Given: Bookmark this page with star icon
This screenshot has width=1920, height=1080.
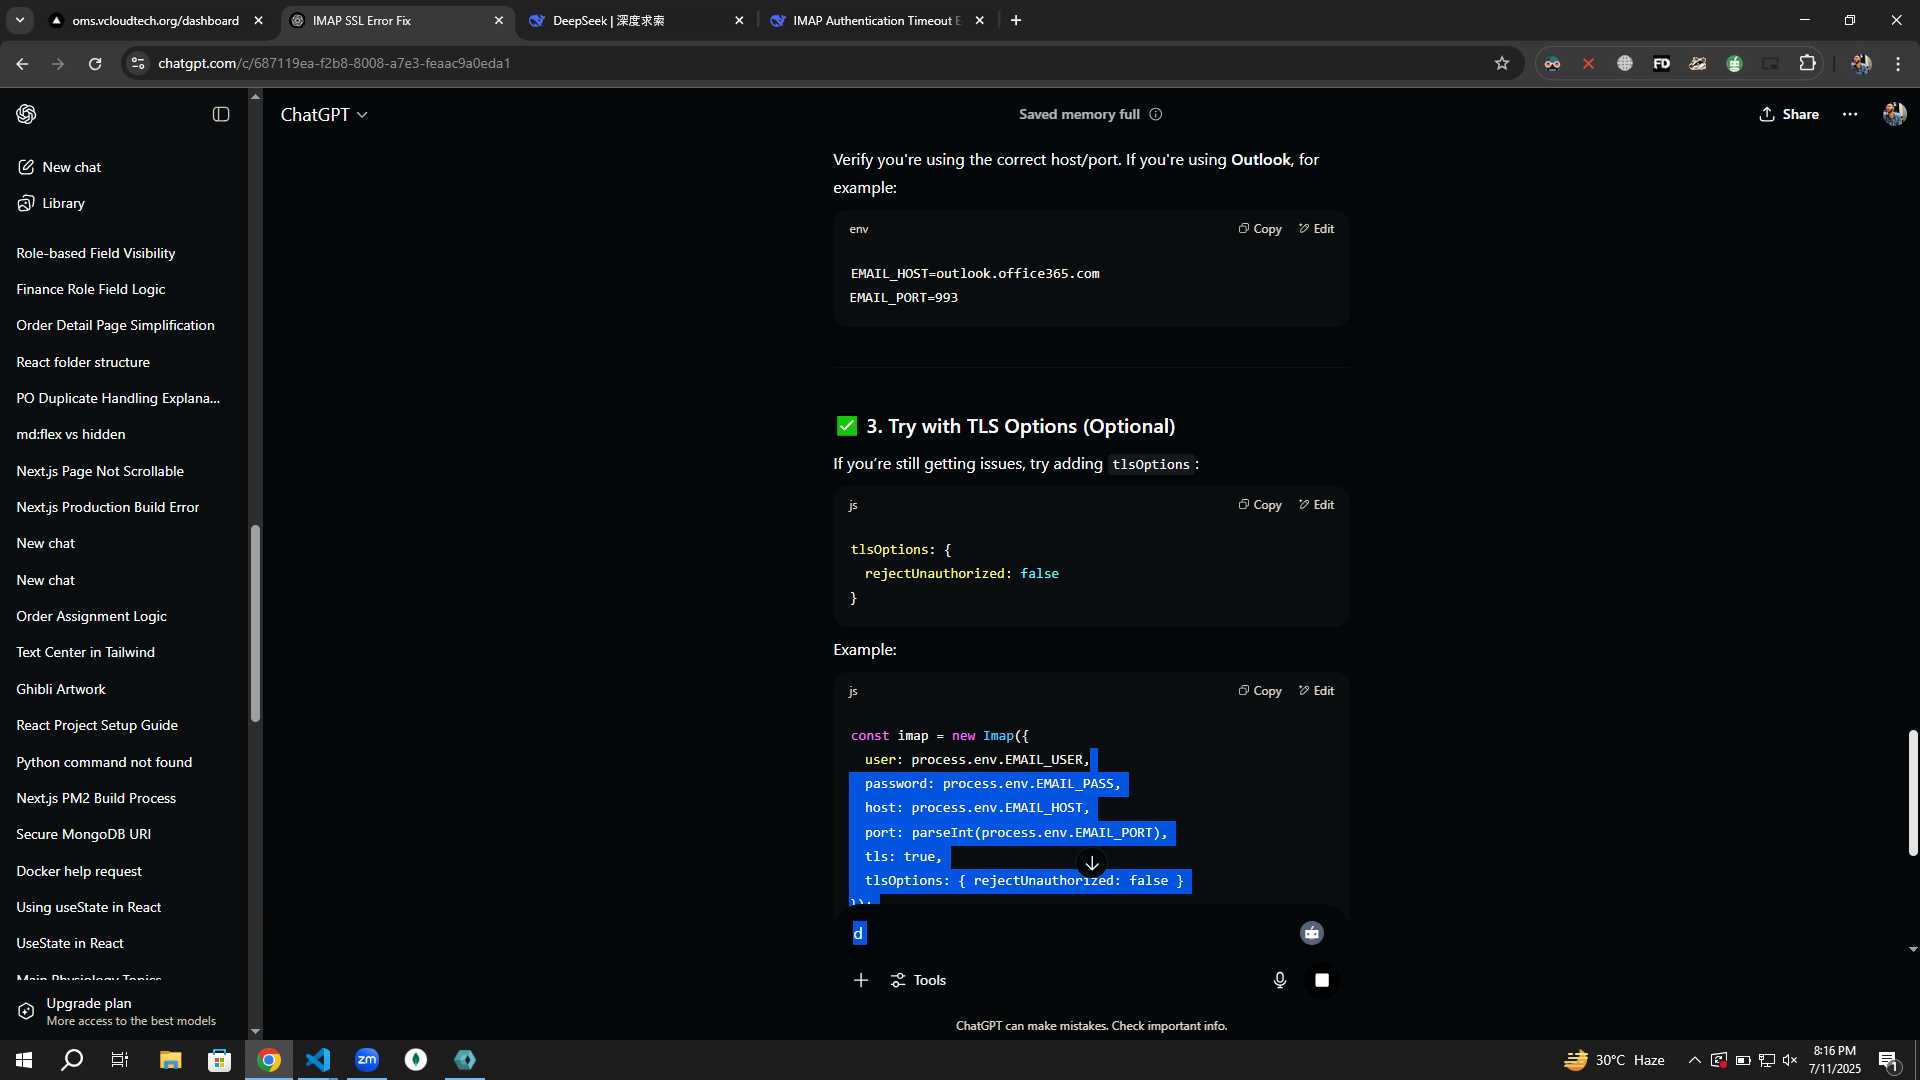Looking at the screenshot, I should point(1502,63).
